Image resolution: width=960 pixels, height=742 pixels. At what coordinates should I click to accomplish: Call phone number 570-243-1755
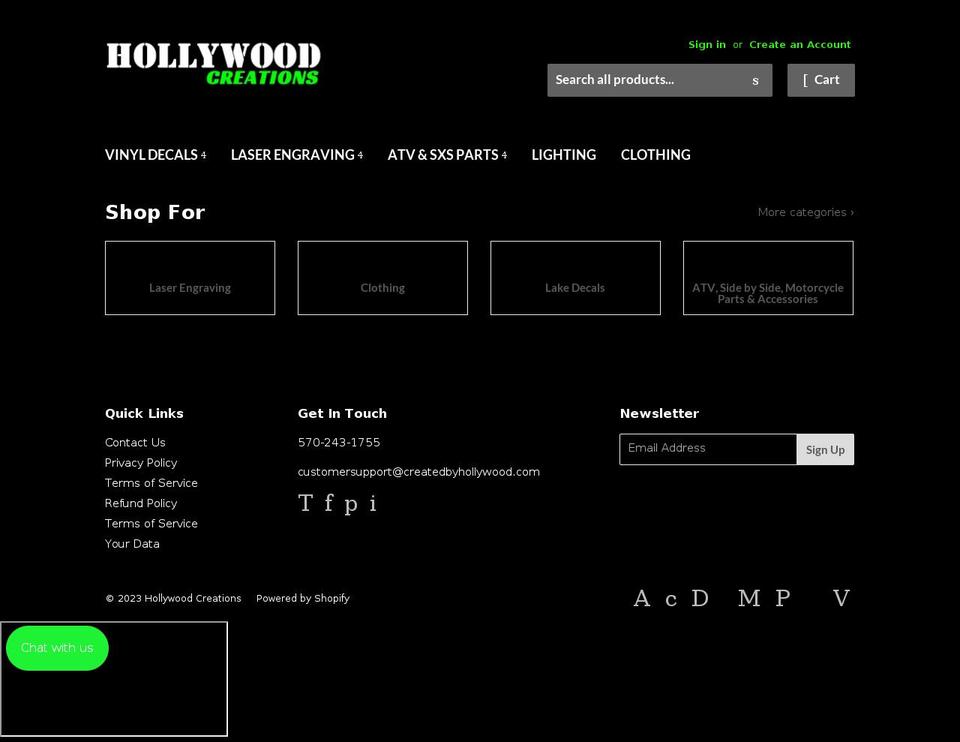339,443
